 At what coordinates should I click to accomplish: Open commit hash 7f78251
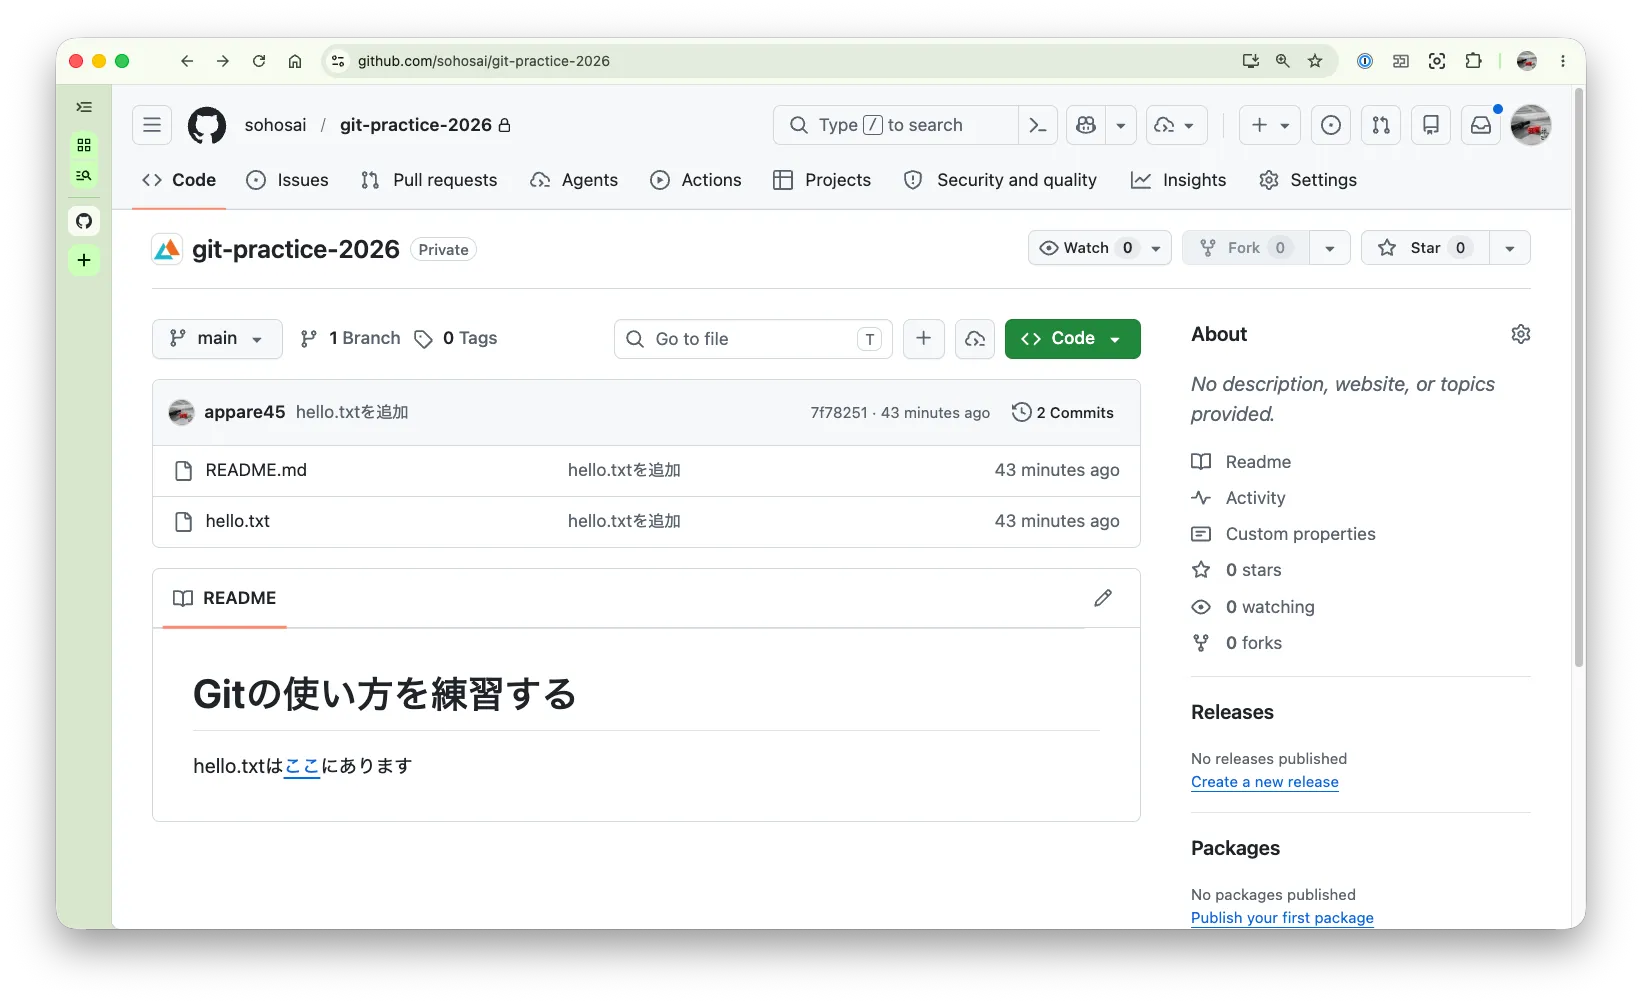839,413
